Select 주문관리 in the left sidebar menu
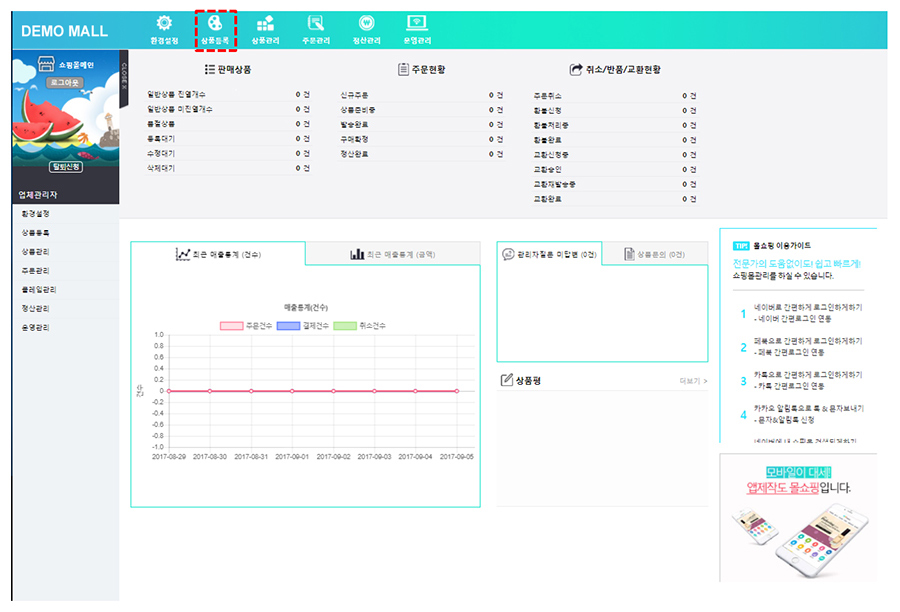The height and width of the screenshot is (612, 900). pyautogui.click(x=36, y=270)
